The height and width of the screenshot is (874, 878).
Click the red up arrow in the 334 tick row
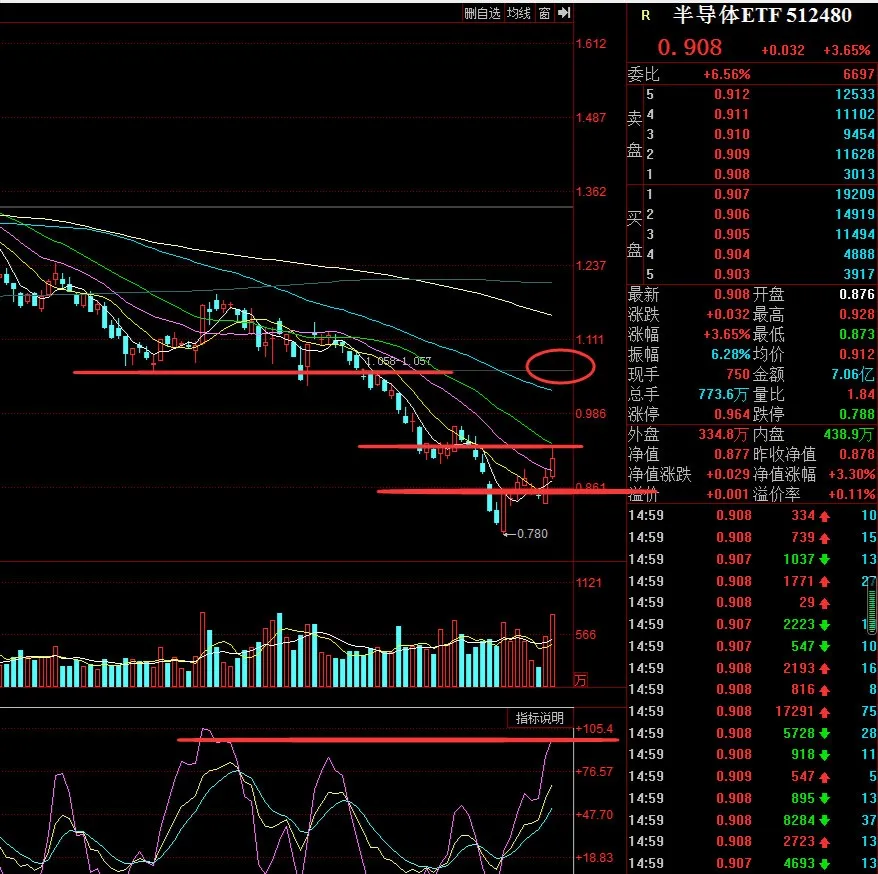(x=824, y=516)
